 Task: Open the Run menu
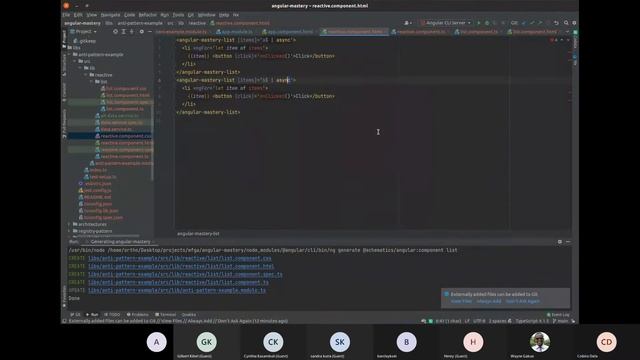164,15
